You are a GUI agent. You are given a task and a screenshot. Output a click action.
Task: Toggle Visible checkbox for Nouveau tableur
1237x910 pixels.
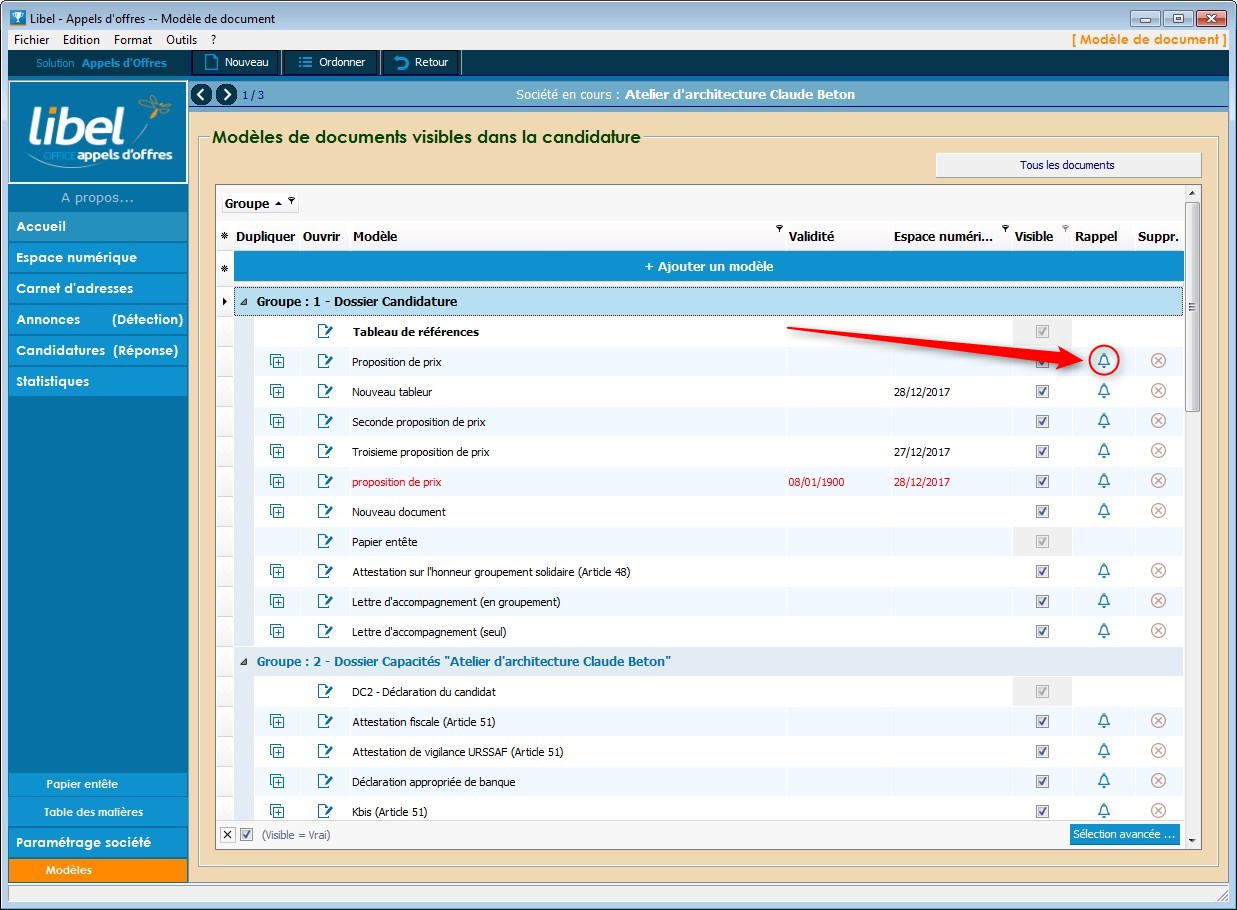1042,391
